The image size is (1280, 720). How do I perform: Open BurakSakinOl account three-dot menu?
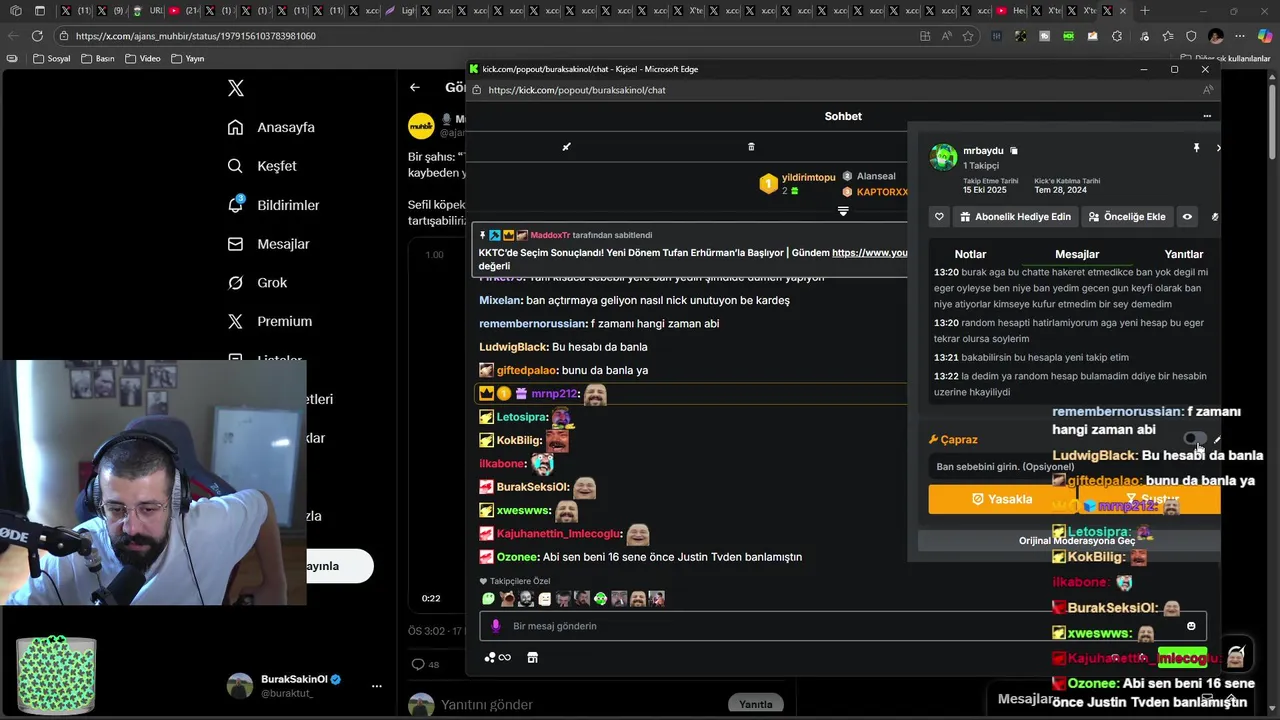[x=377, y=686]
